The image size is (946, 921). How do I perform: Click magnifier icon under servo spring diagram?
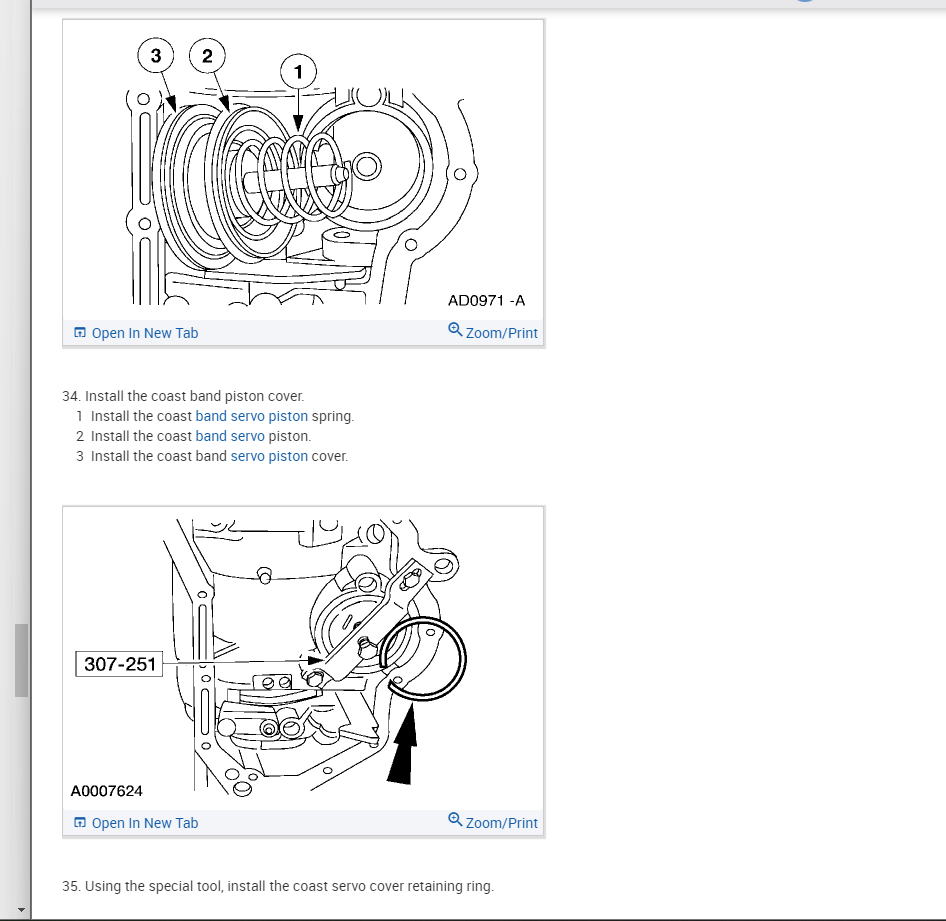coord(455,330)
